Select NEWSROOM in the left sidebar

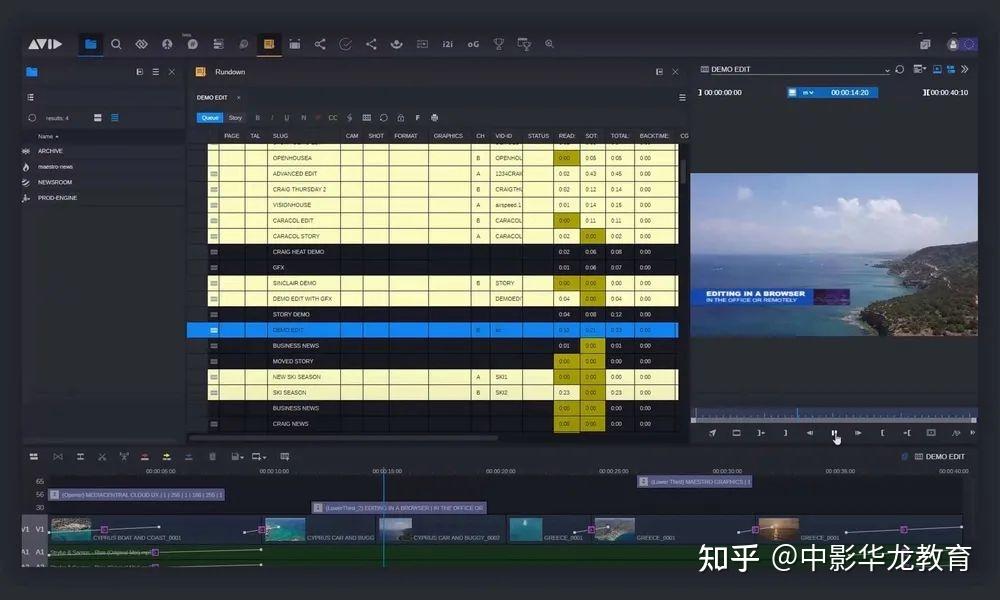click(54, 182)
